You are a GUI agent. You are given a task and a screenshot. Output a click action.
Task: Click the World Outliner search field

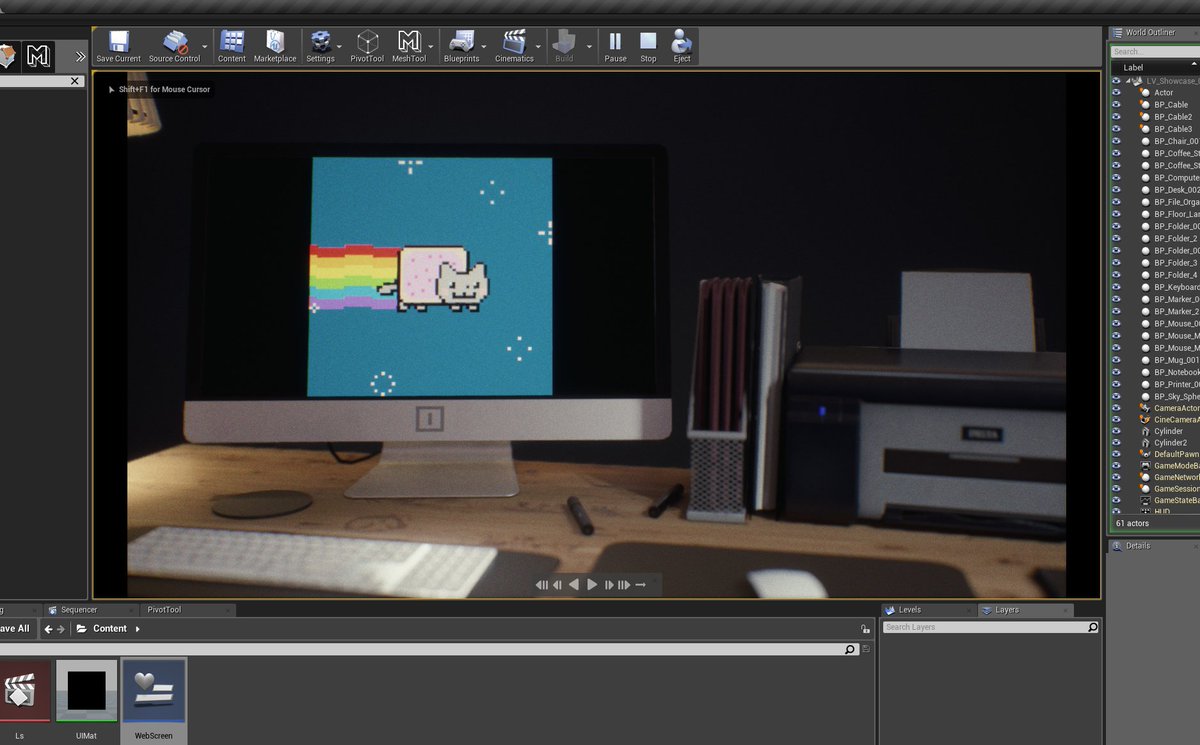coord(1155,51)
